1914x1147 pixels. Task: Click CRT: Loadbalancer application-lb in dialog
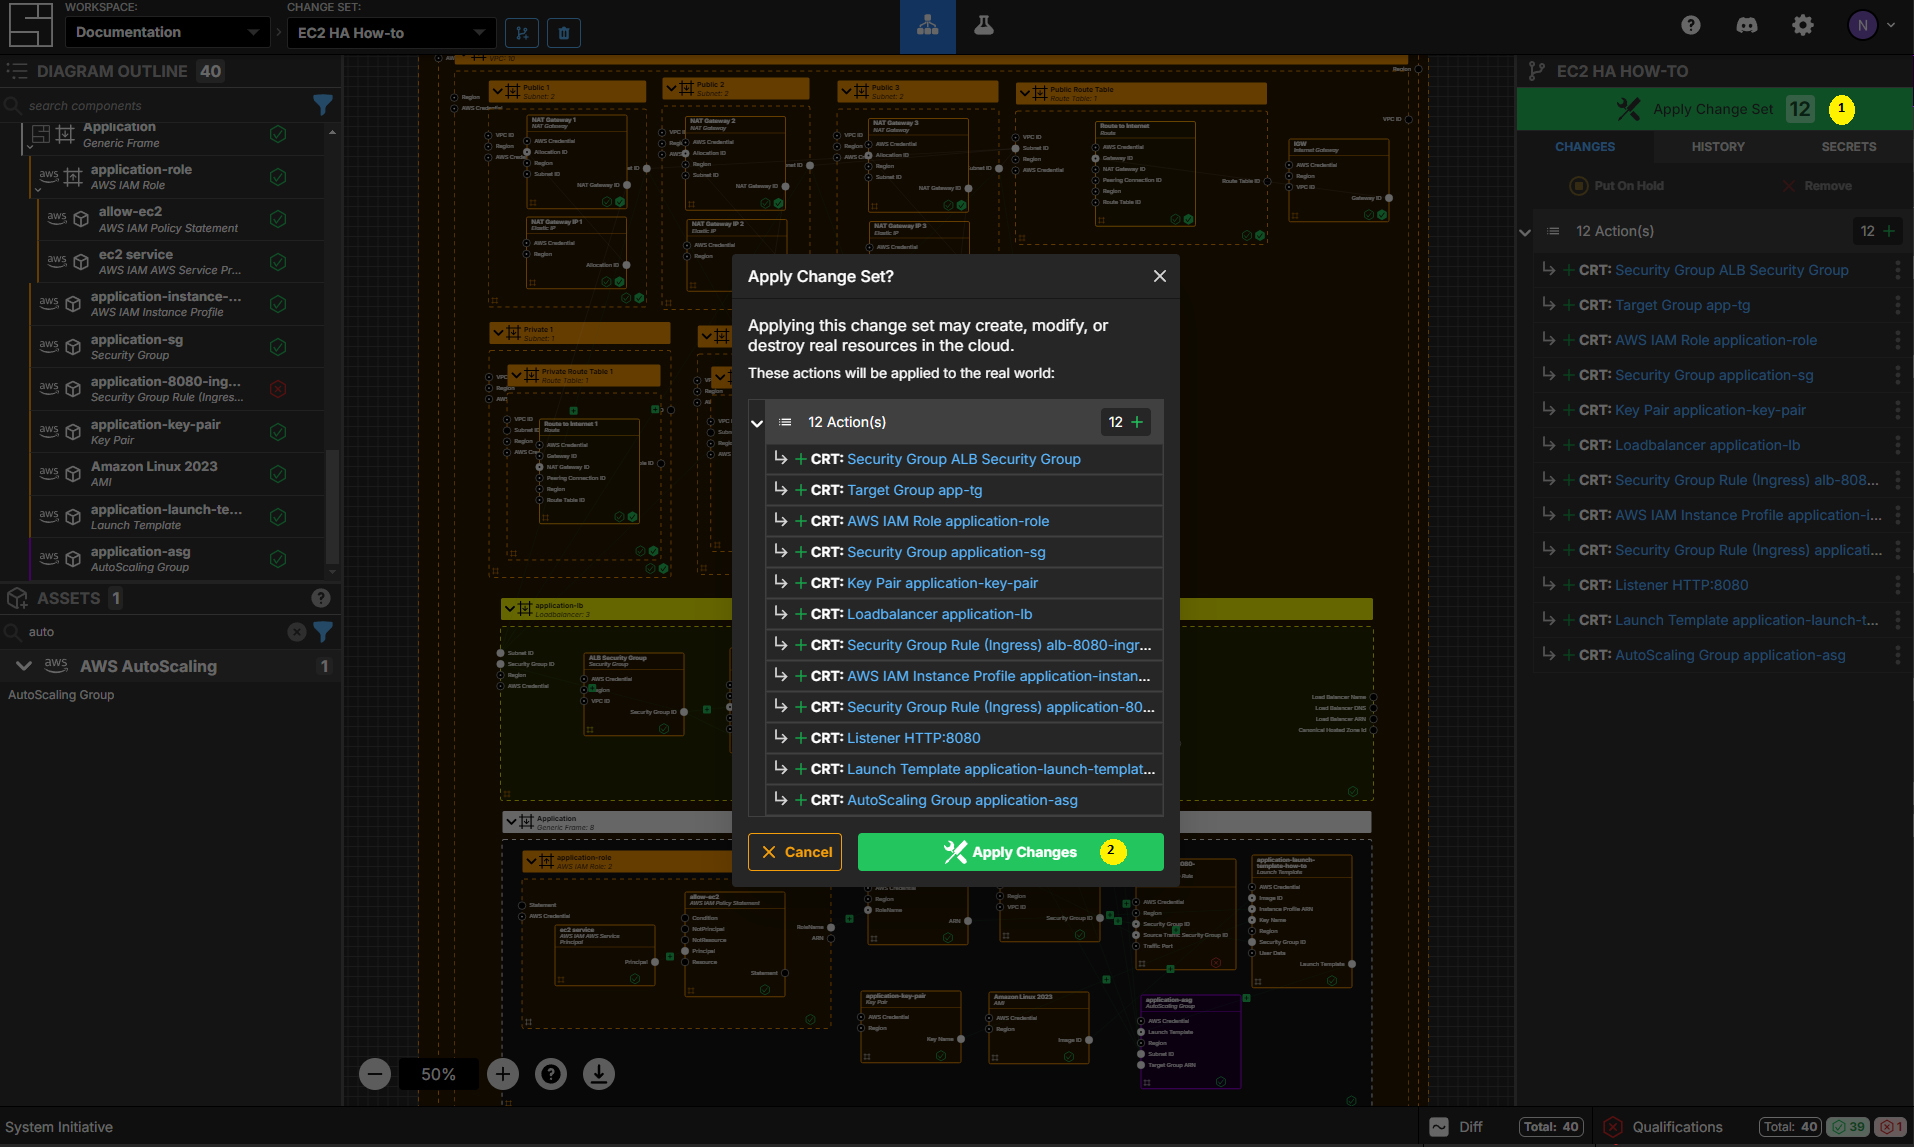click(964, 614)
